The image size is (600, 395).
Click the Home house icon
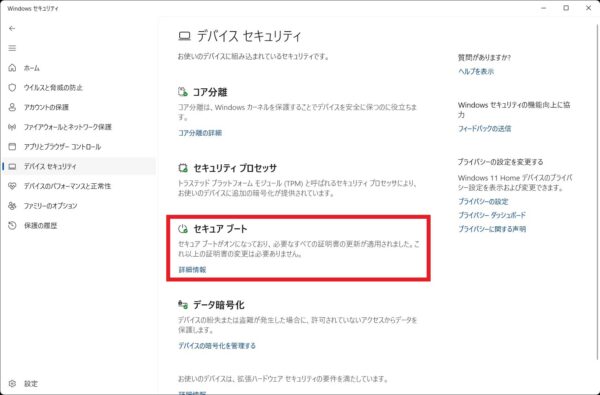[x=12, y=68]
